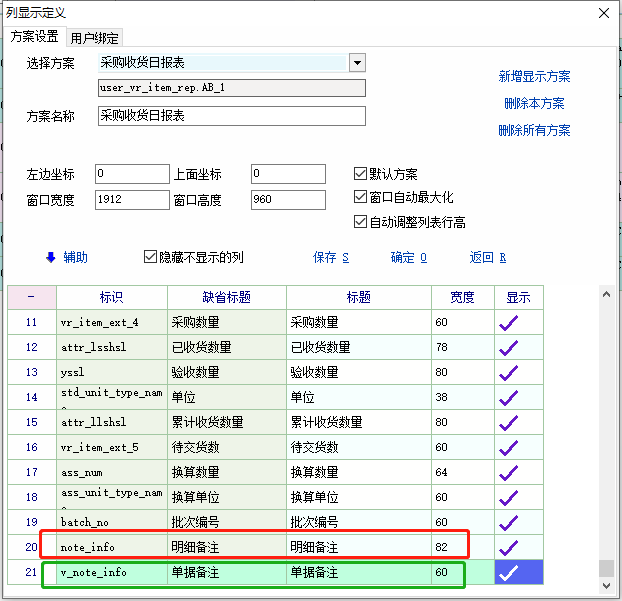Toggle 隐藏不显示的列 checkbox
Screen dimensions: 622x601
click(151, 257)
